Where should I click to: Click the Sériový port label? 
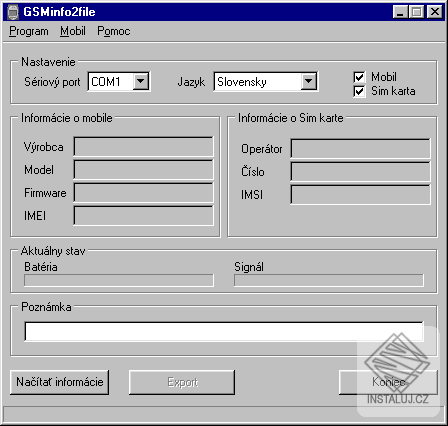click(52, 82)
